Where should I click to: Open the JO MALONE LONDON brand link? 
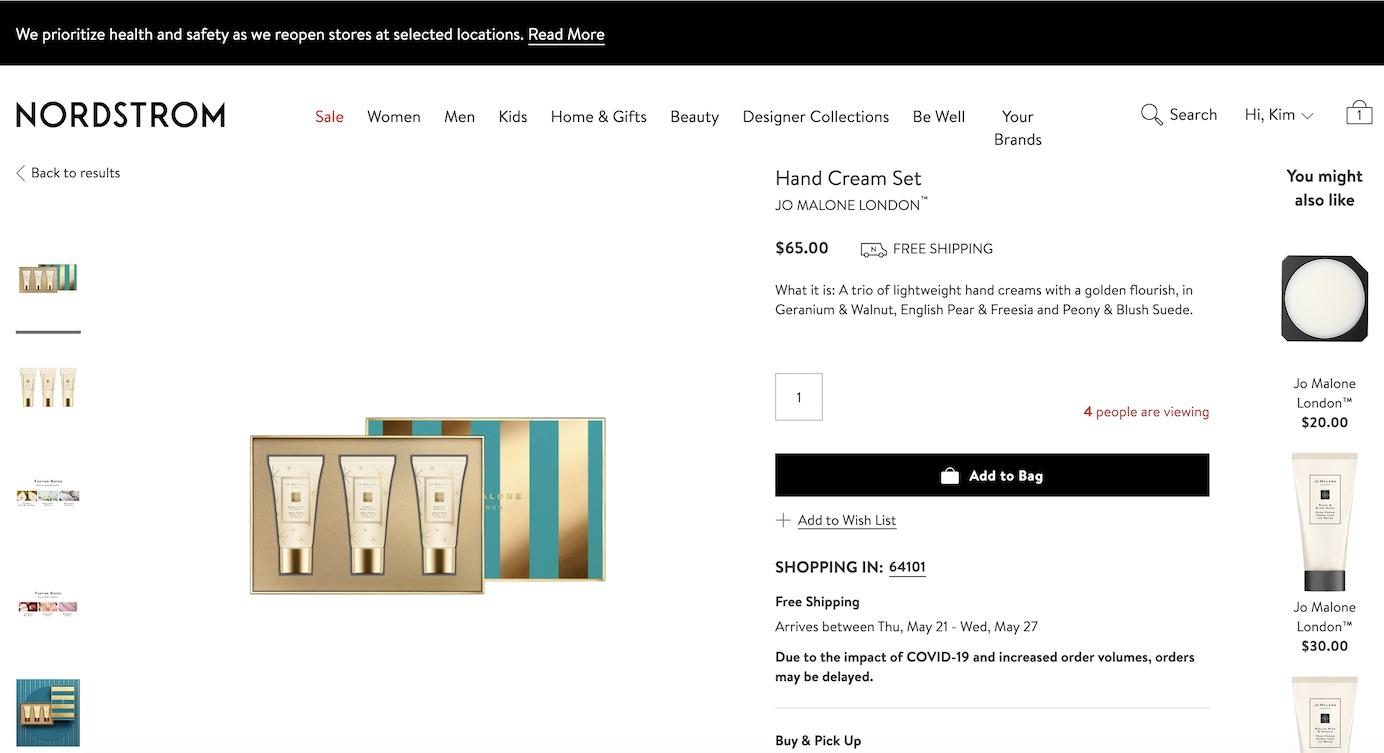(x=847, y=205)
